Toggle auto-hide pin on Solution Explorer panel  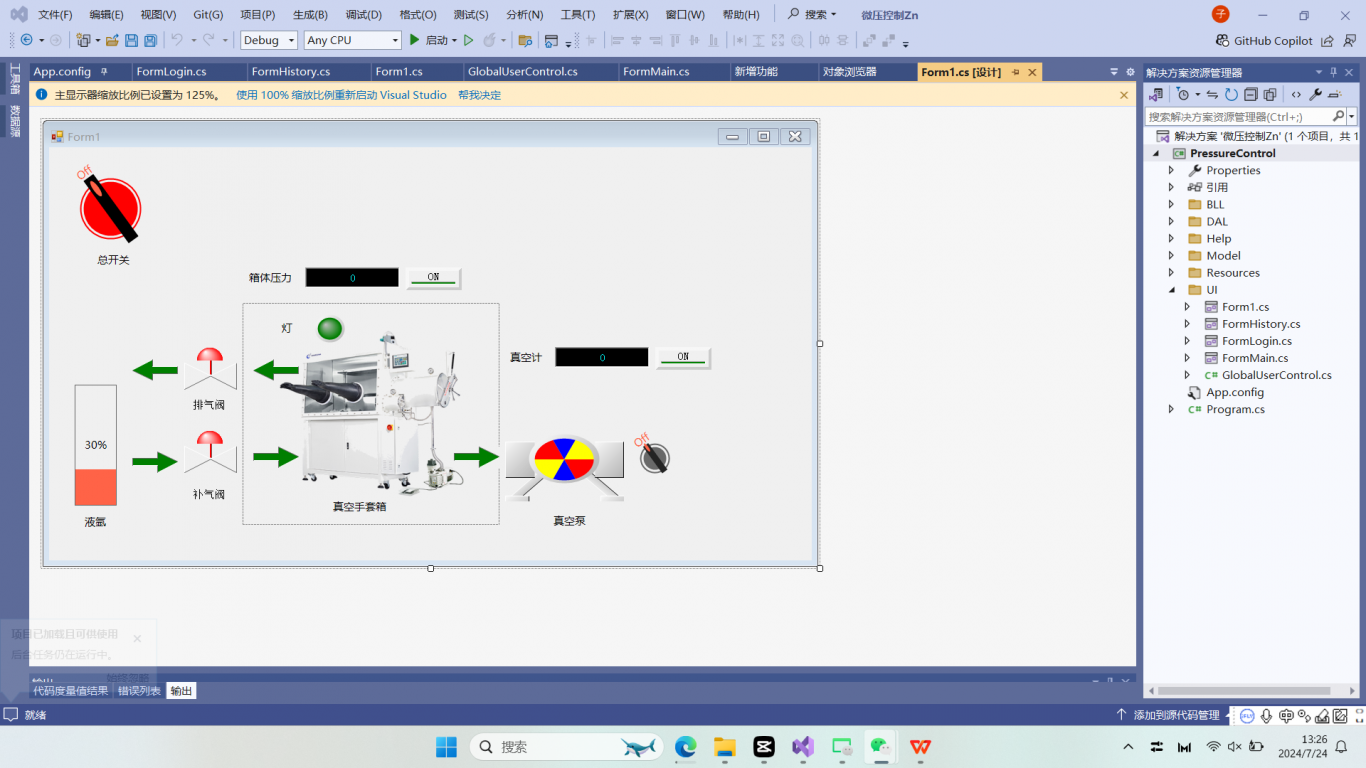point(1333,72)
